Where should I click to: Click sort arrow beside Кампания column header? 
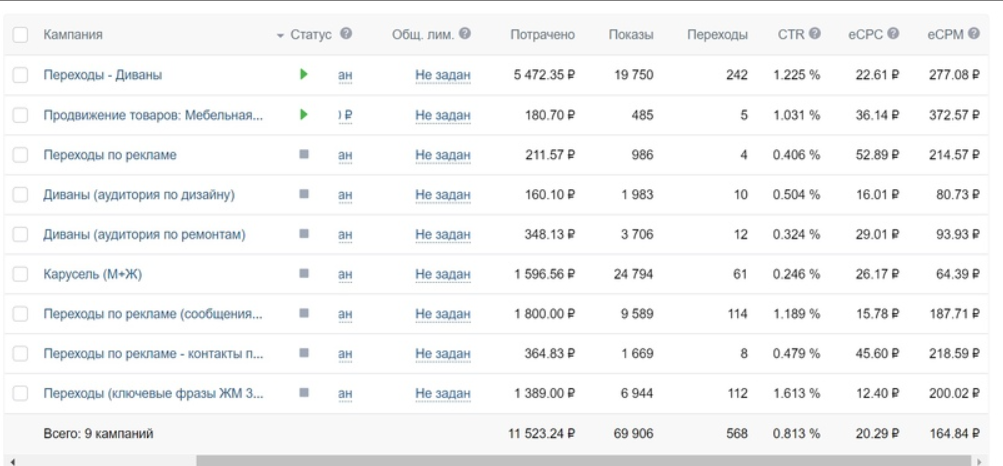(x=280, y=36)
